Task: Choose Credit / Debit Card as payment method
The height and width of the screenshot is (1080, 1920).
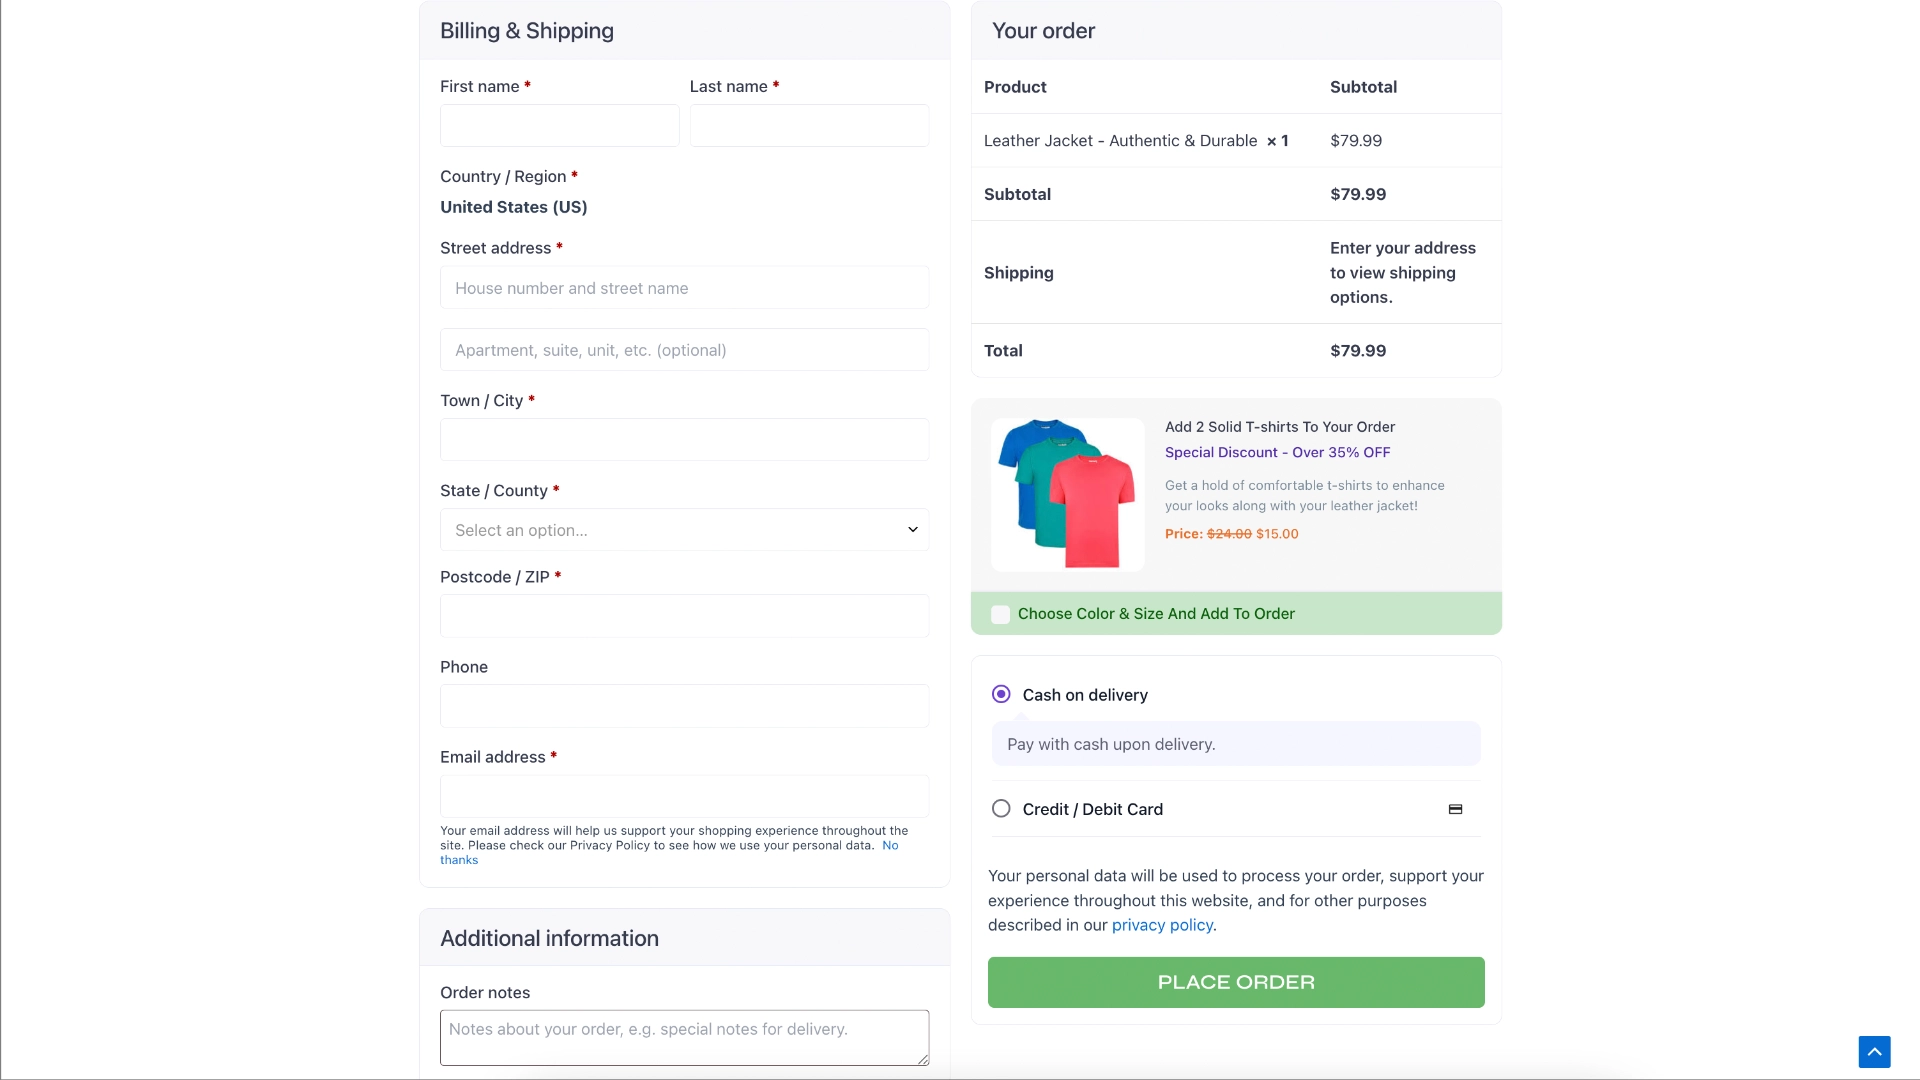Action: (x=1001, y=808)
